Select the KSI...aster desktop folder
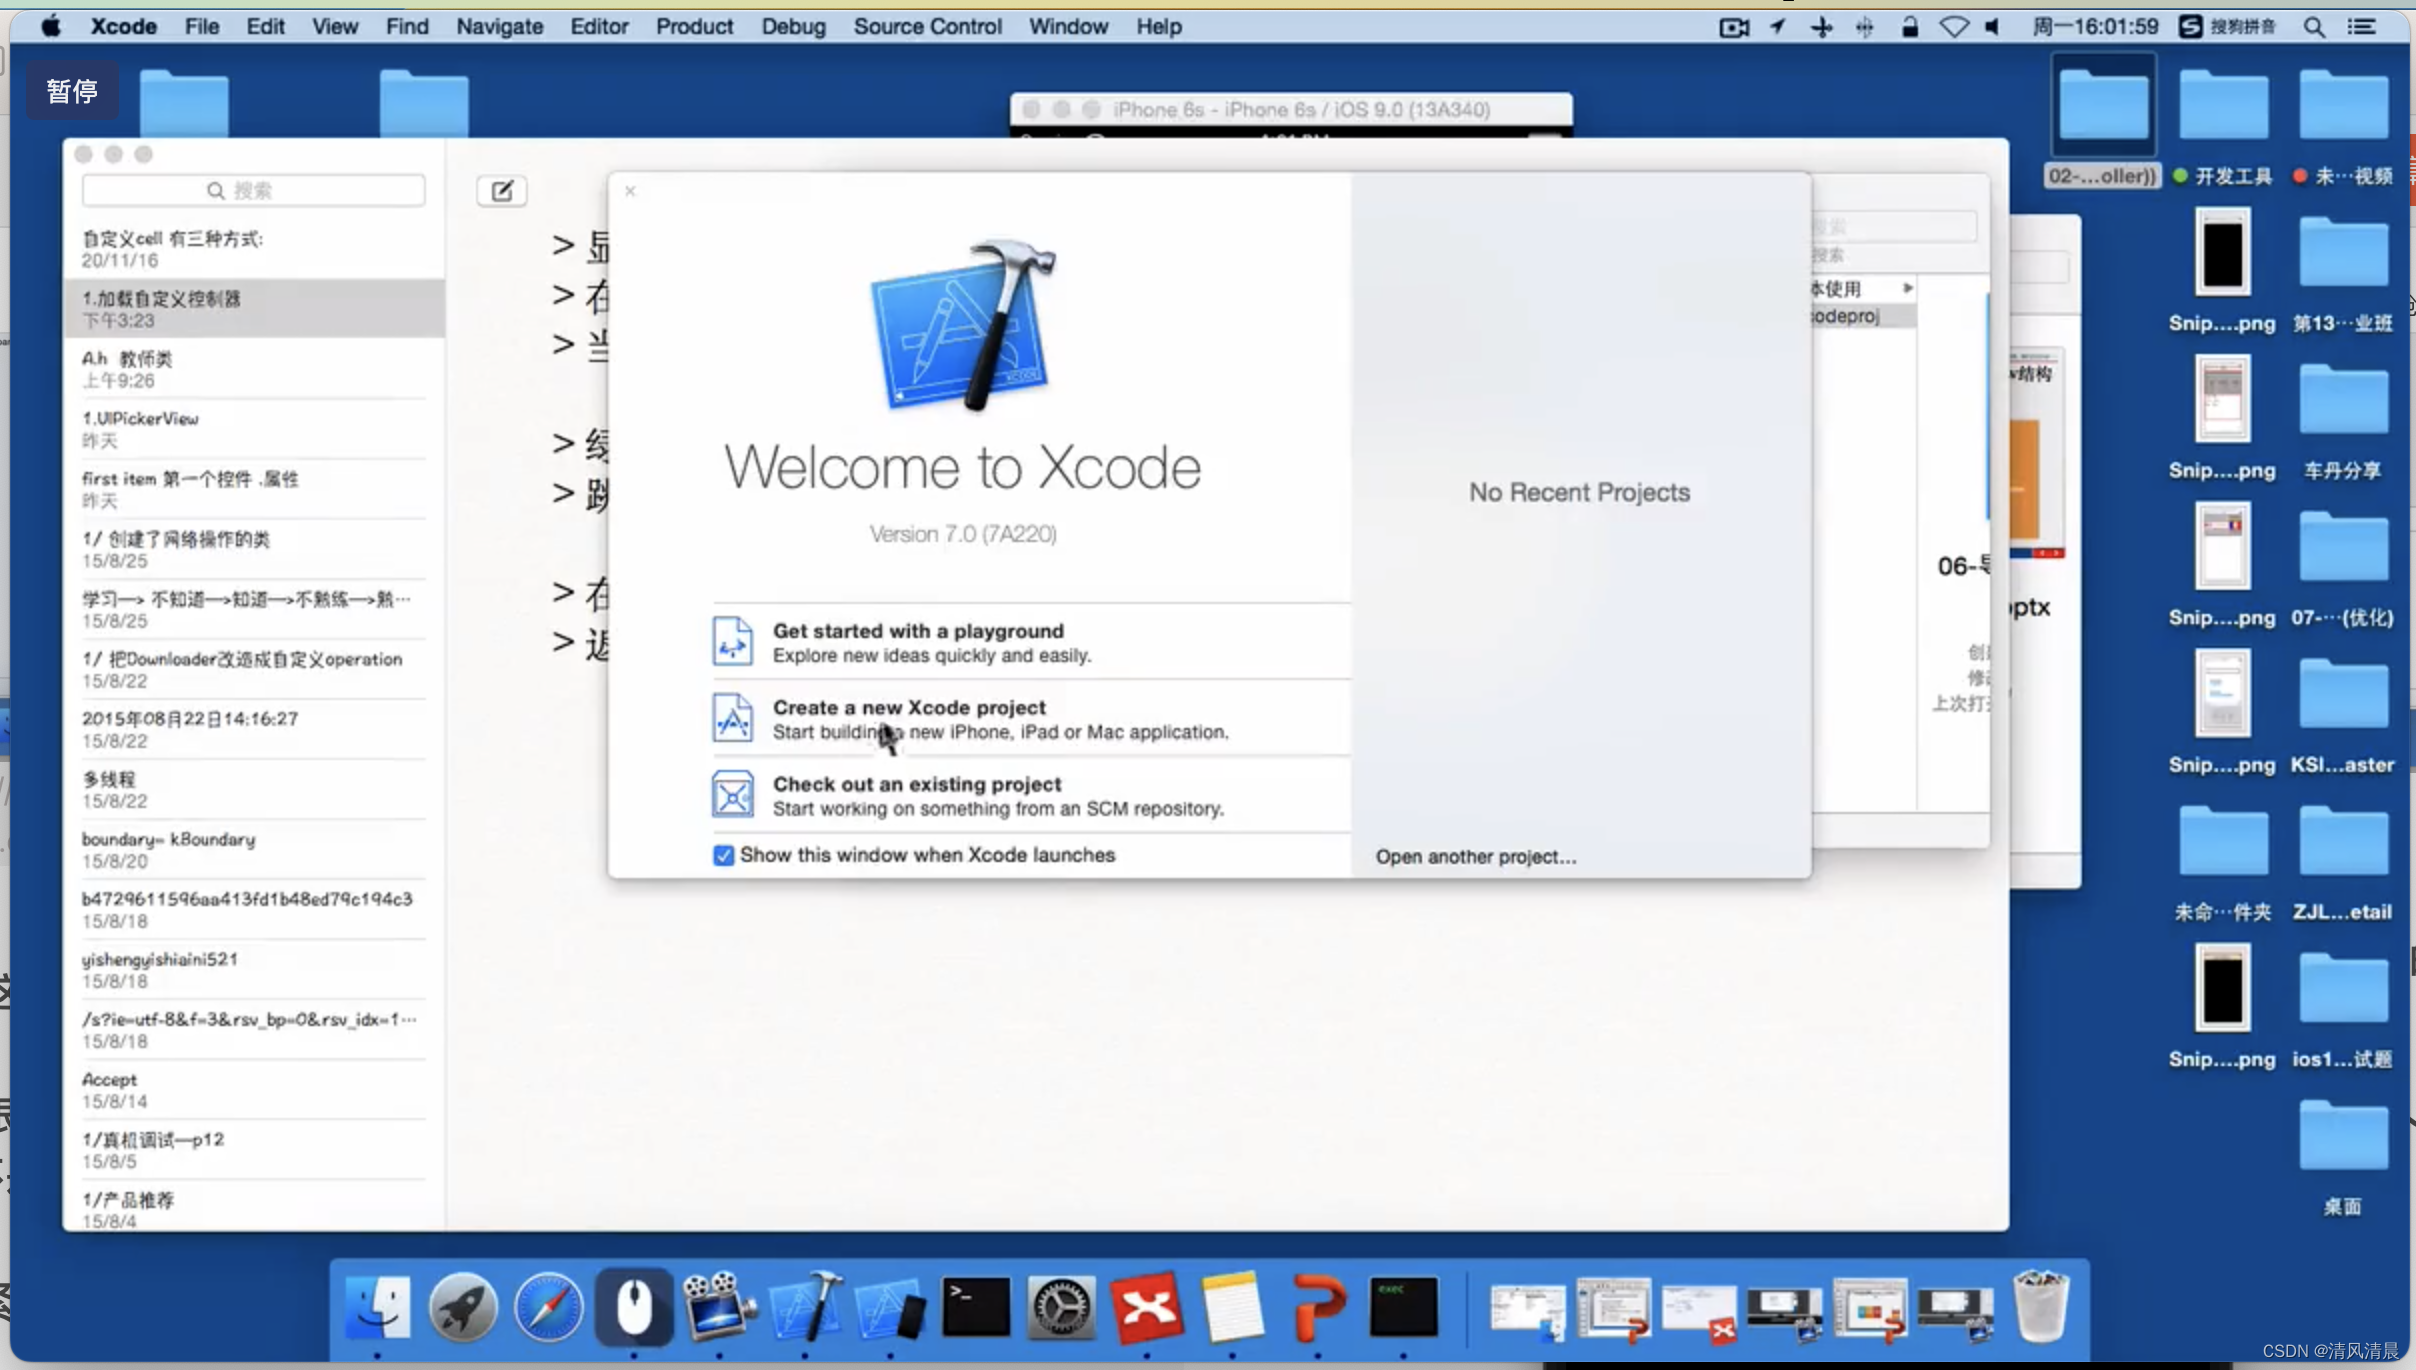Screen dimensions: 2416x1370 2343,715
